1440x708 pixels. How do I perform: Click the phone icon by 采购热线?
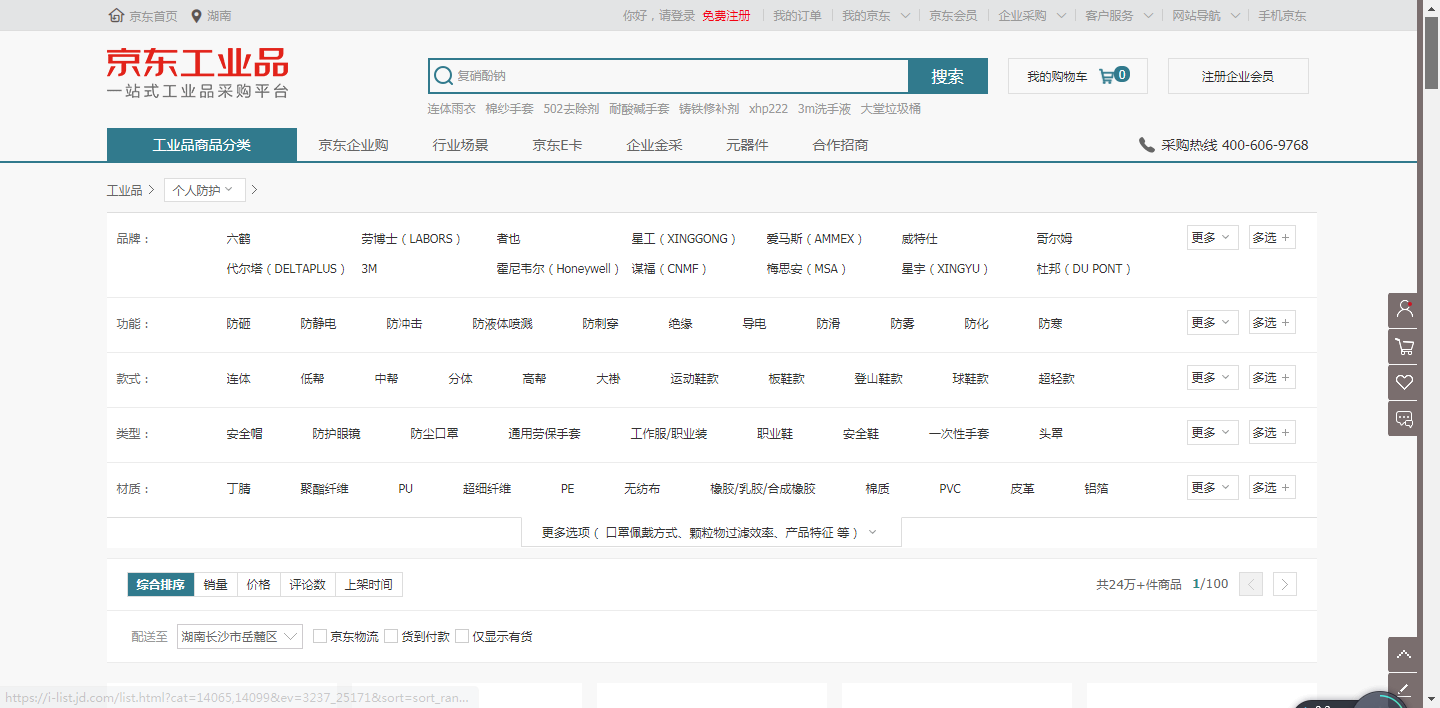tap(1146, 145)
